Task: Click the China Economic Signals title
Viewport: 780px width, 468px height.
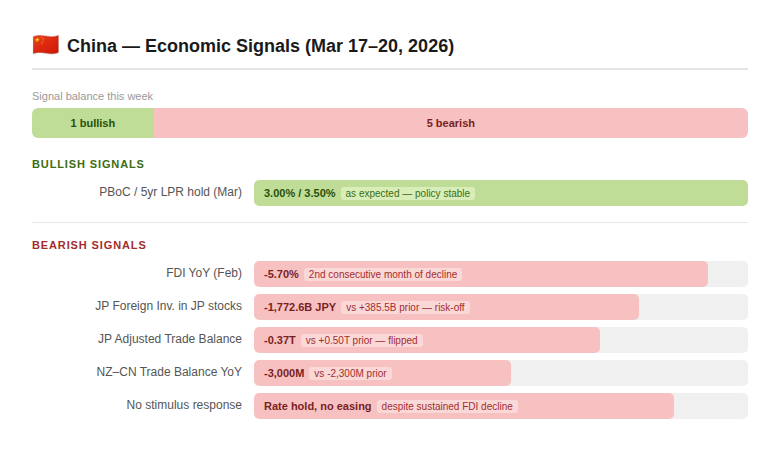Action: tap(260, 46)
